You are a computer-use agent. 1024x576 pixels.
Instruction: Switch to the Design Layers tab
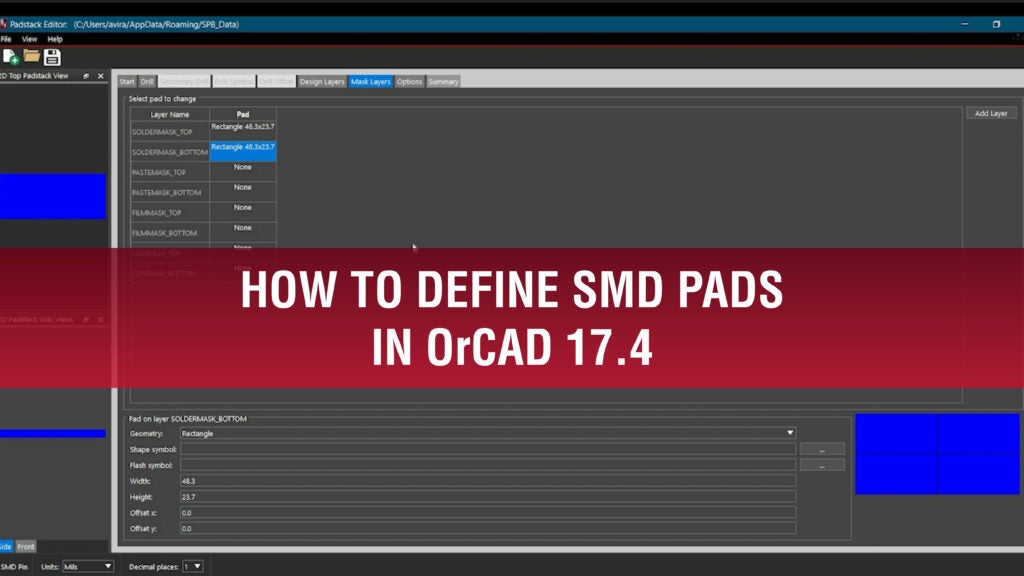[x=321, y=81]
